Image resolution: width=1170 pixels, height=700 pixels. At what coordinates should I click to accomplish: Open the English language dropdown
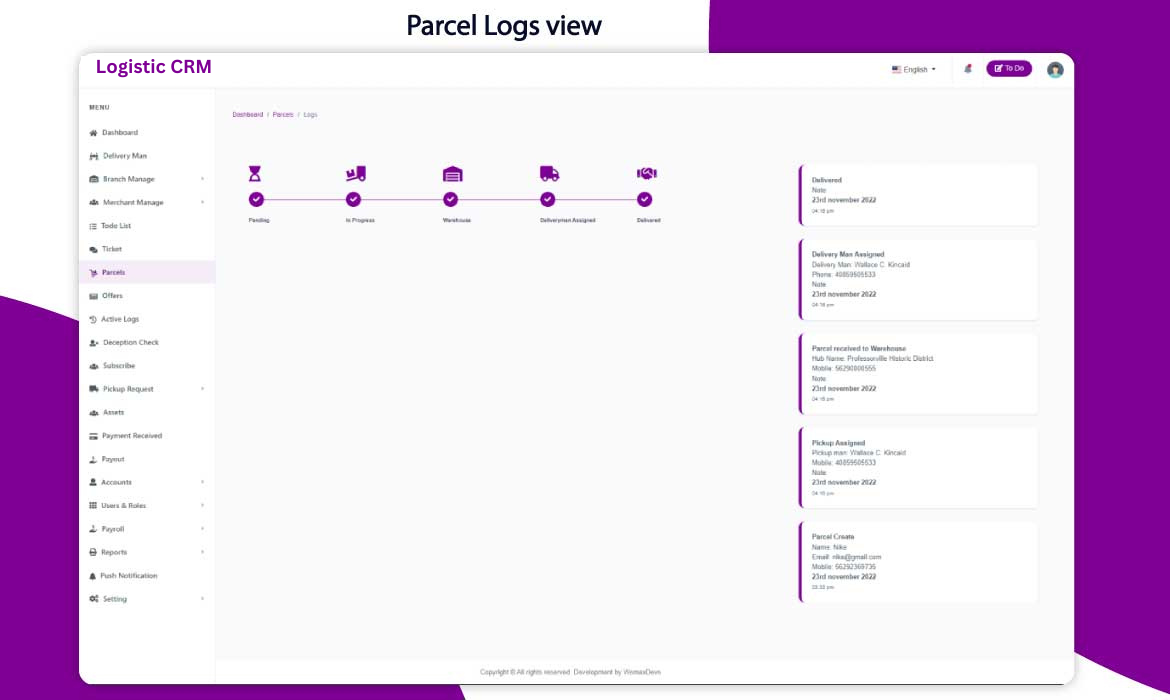pyautogui.click(x=914, y=70)
